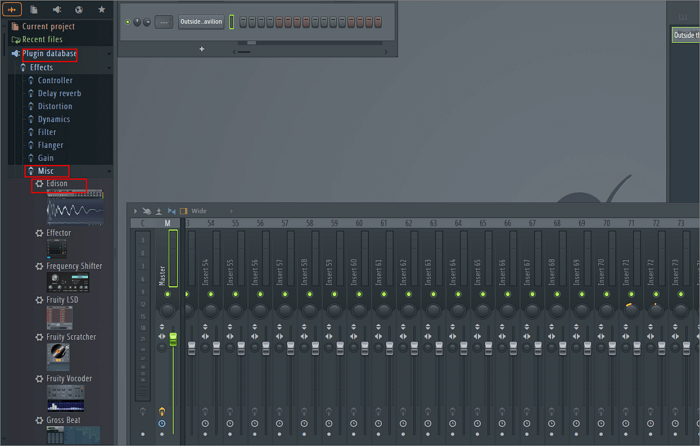Image resolution: width=700 pixels, height=446 pixels.
Task: Mute Insert 70 via its green LED
Action: [606, 294]
